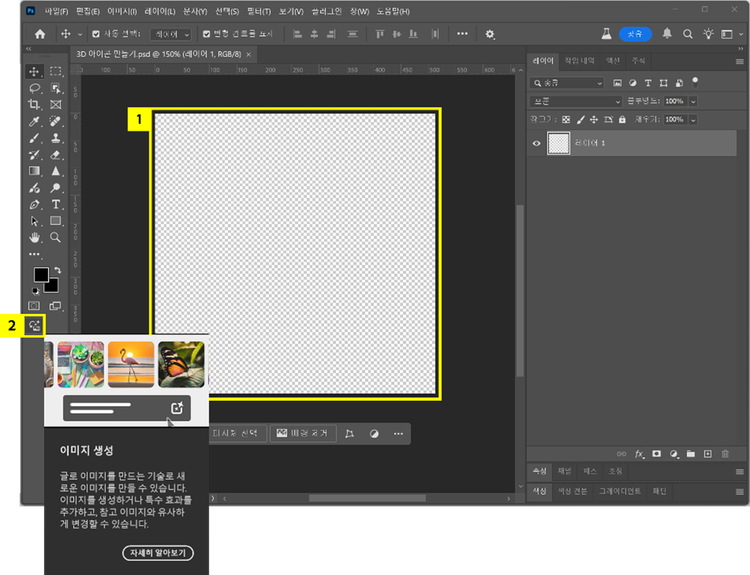Hide 레이어 1 using the eye icon
The height and width of the screenshot is (575, 750).
pyautogui.click(x=537, y=143)
